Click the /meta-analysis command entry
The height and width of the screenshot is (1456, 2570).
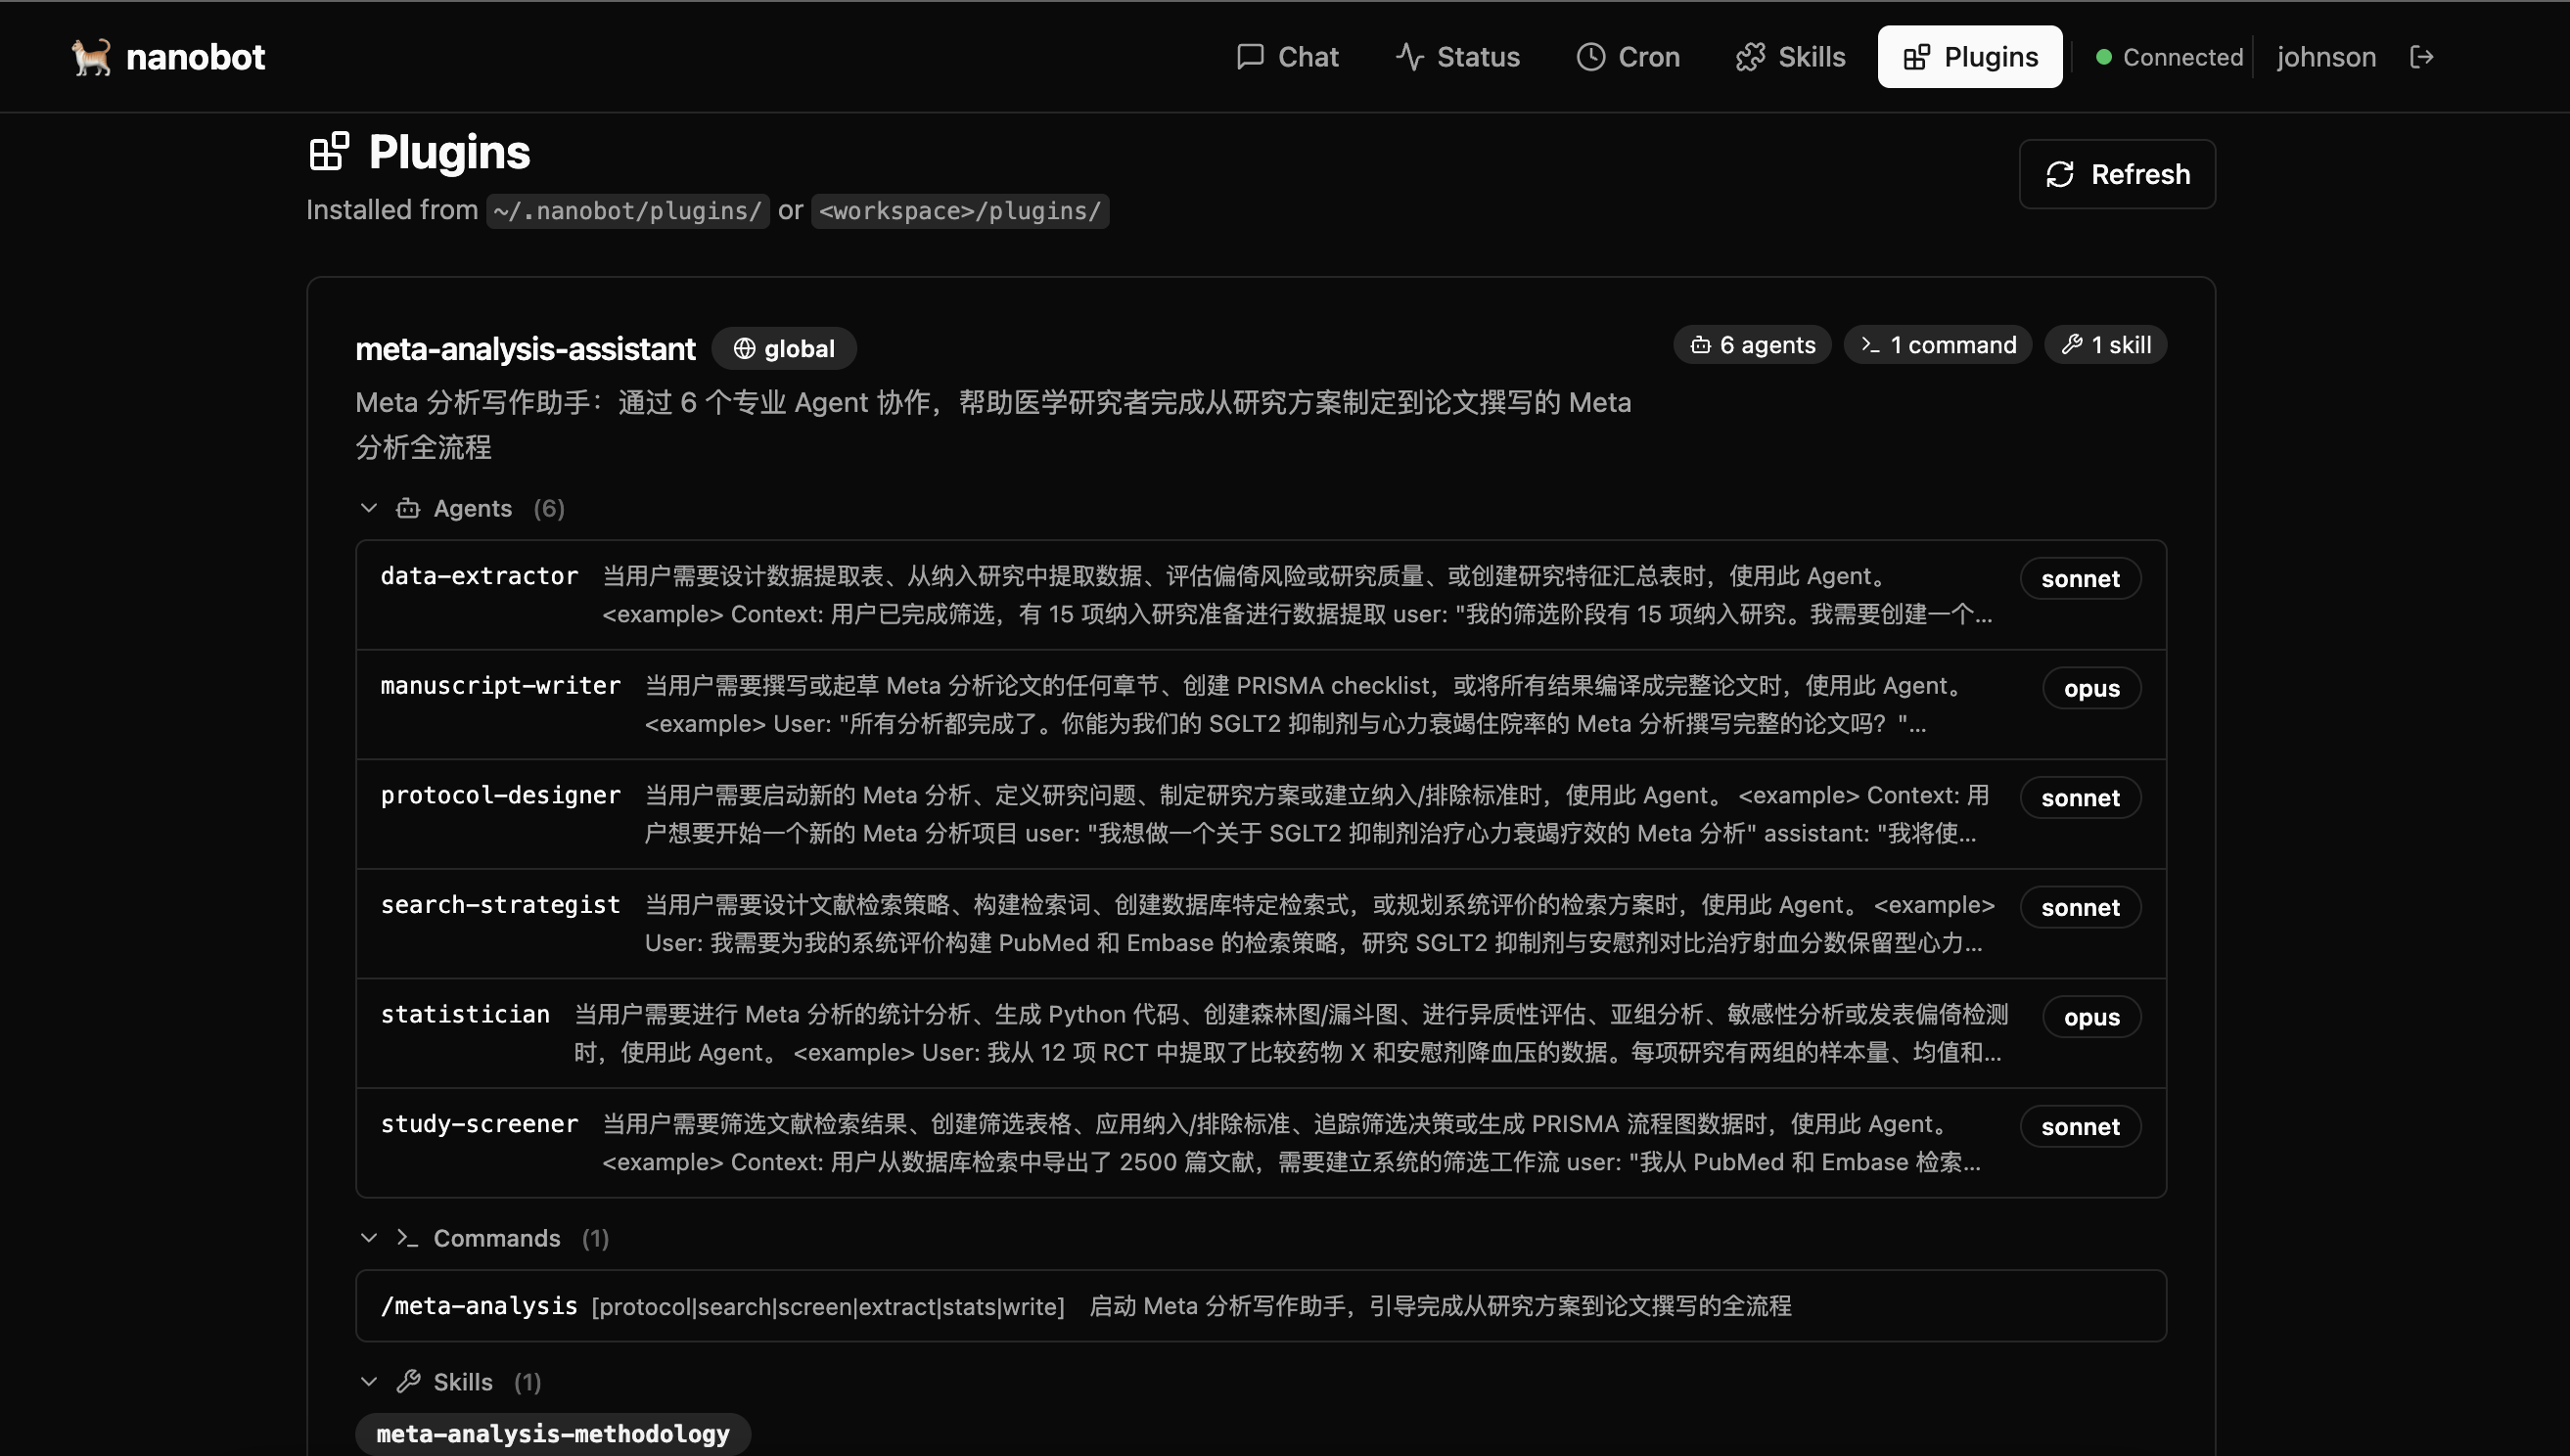(x=1260, y=1306)
